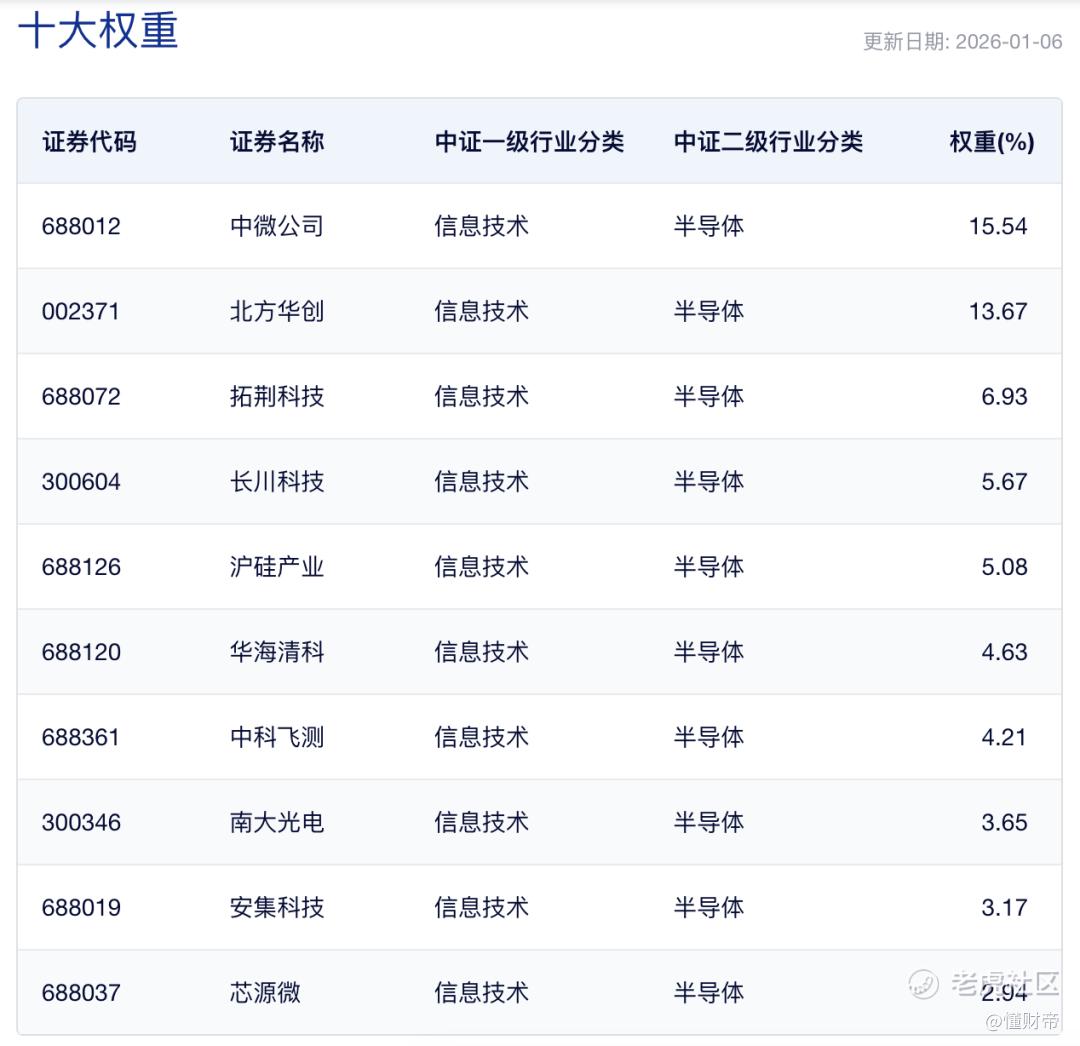Click weight value 3.65
Screen dimensions: 1080x1046
point(1004,822)
